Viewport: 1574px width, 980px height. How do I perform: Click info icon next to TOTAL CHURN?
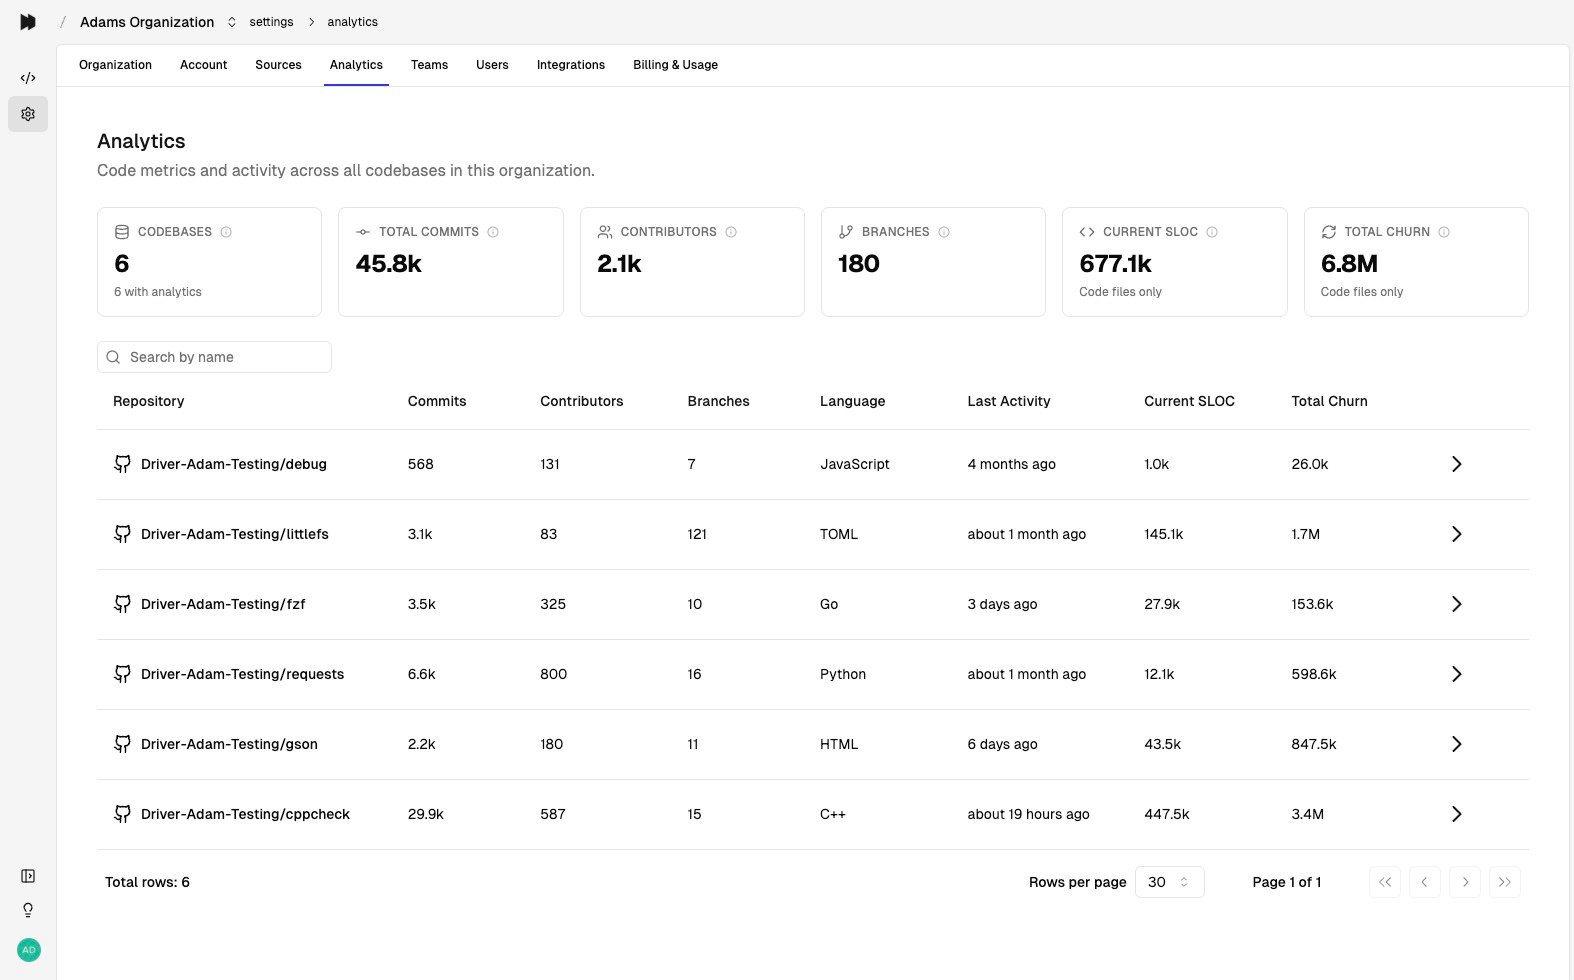tap(1444, 232)
